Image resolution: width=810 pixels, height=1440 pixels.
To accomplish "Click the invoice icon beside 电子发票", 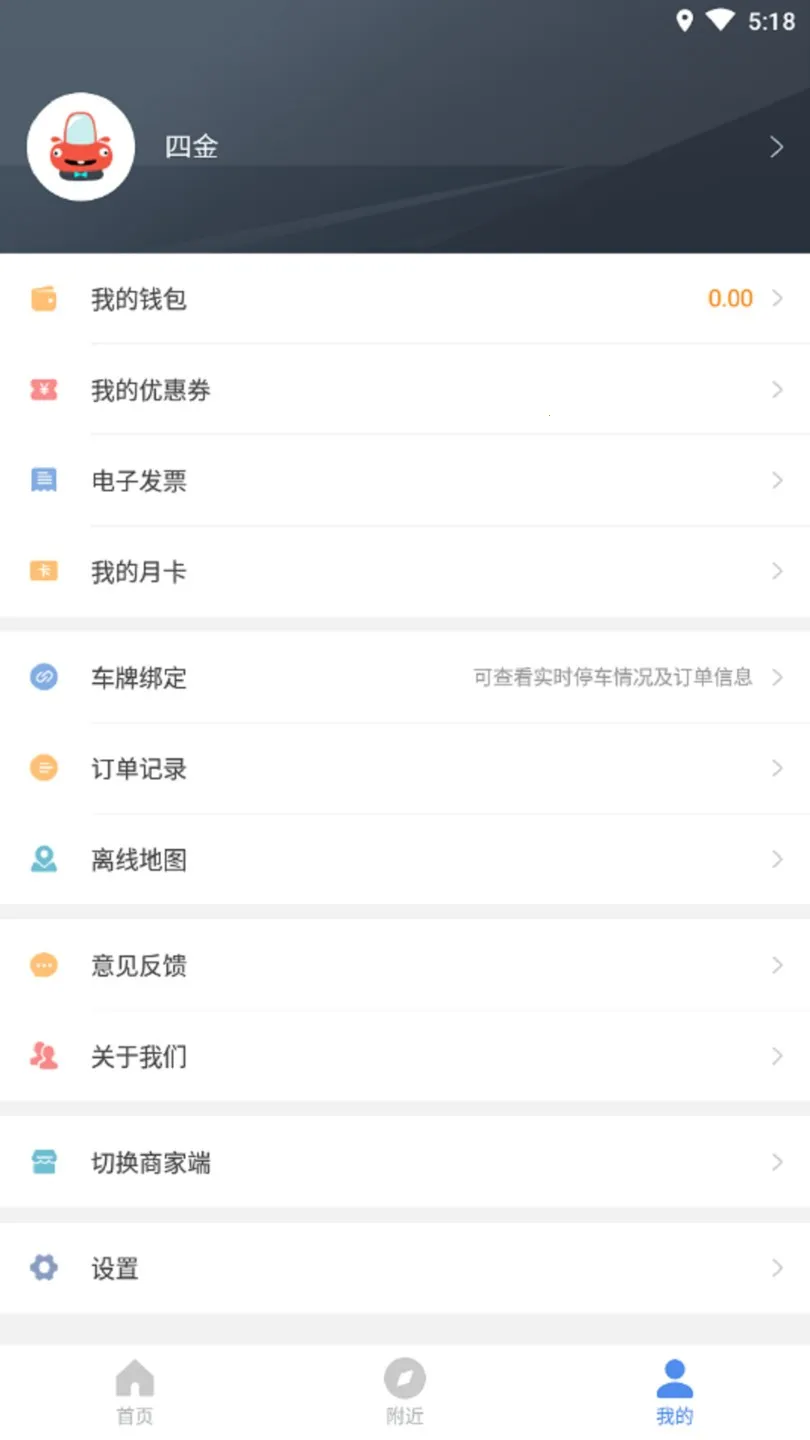I will coord(44,481).
